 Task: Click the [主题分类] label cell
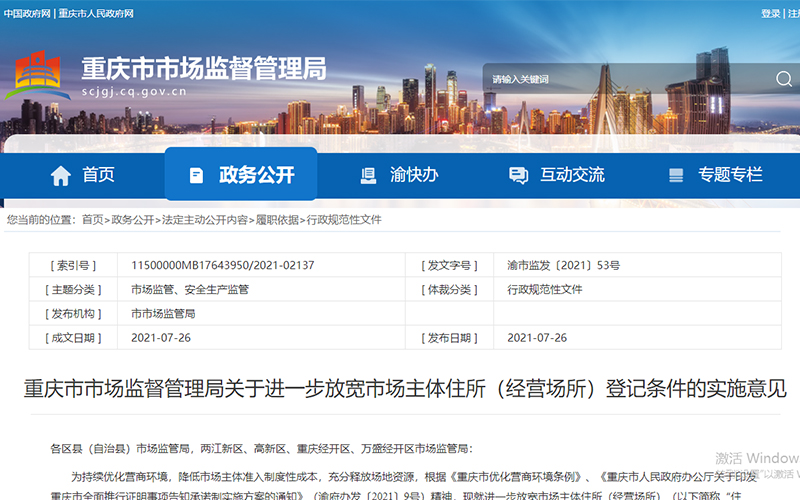[x=73, y=289]
